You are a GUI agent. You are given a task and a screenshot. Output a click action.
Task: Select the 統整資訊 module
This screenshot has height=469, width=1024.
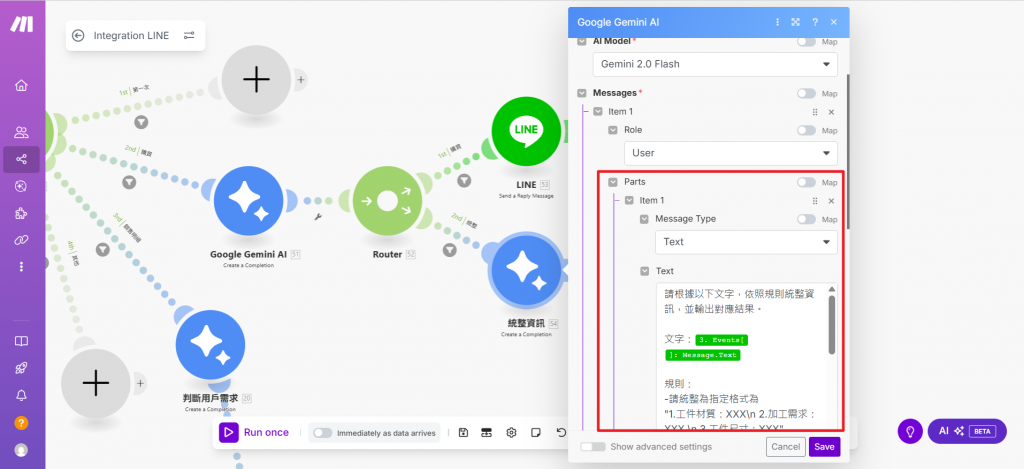point(526,271)
